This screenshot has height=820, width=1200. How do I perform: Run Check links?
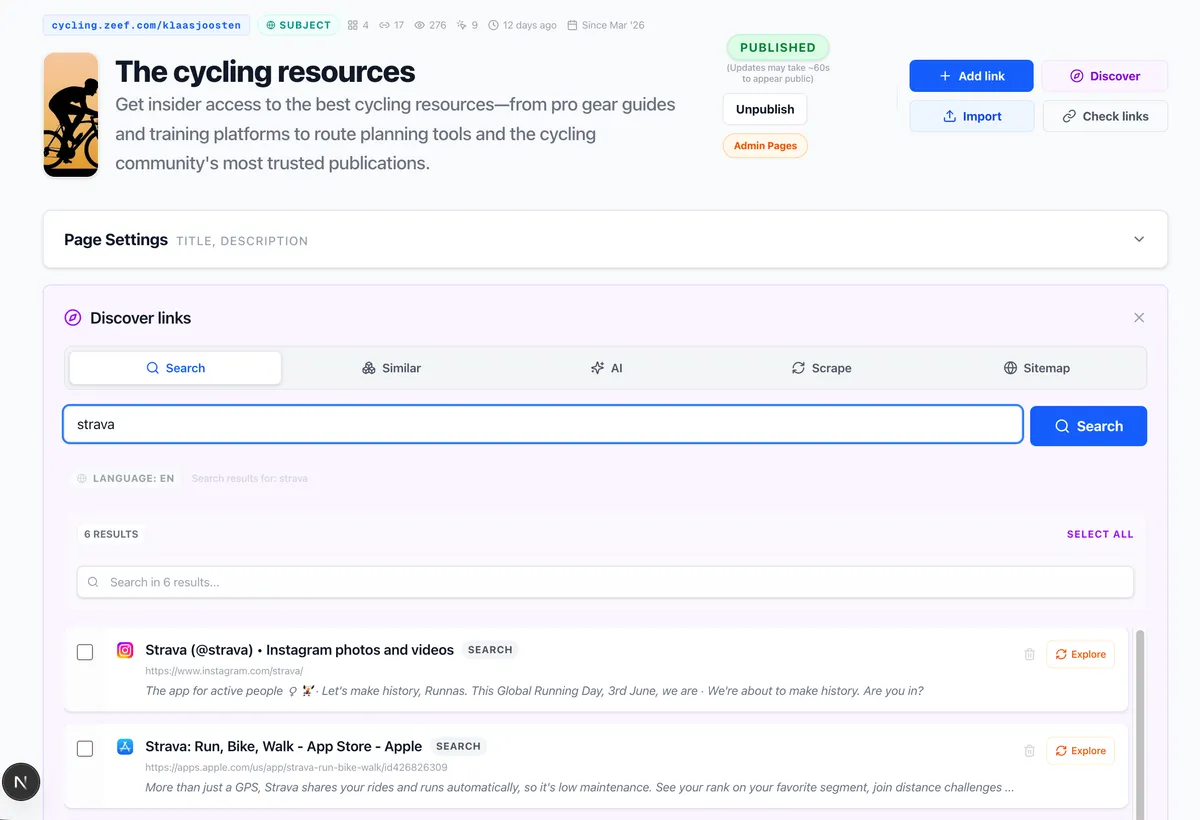1105,116
